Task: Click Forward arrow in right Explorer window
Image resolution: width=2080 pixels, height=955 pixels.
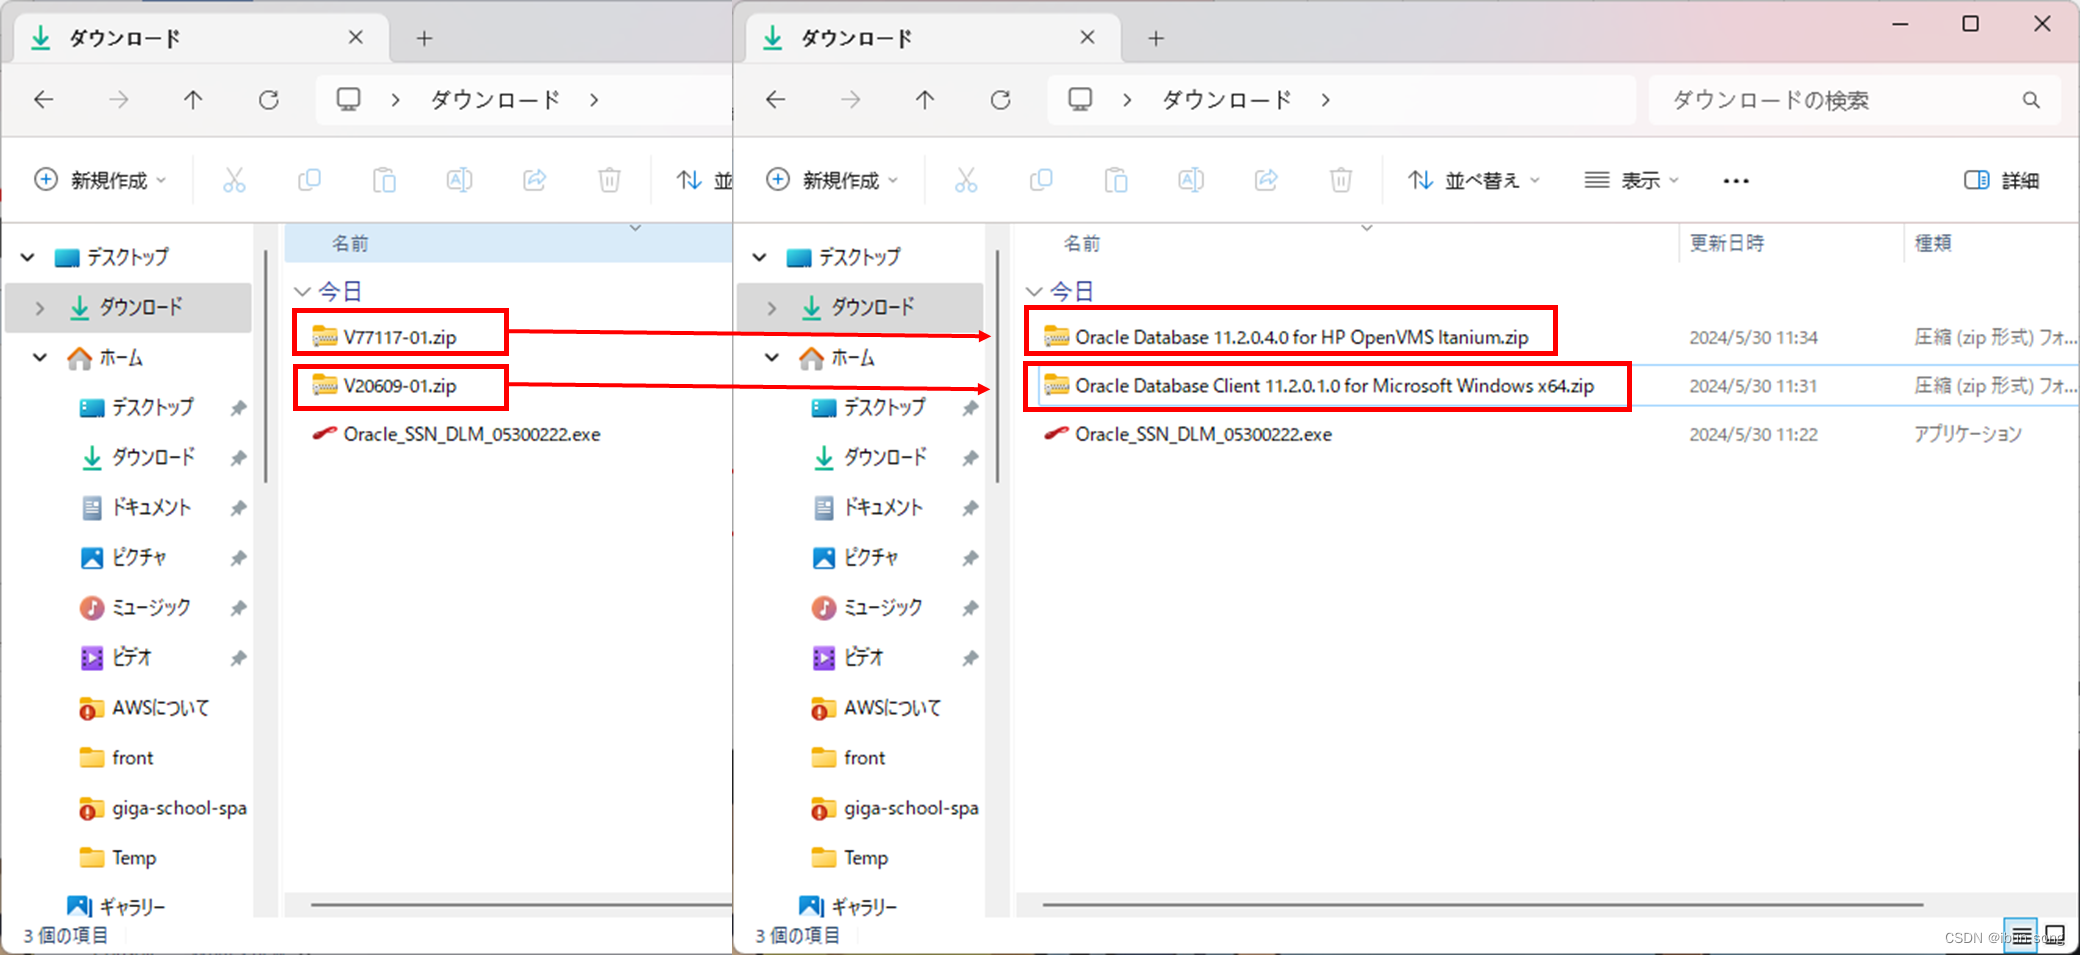Action: [x=851, y=99]
